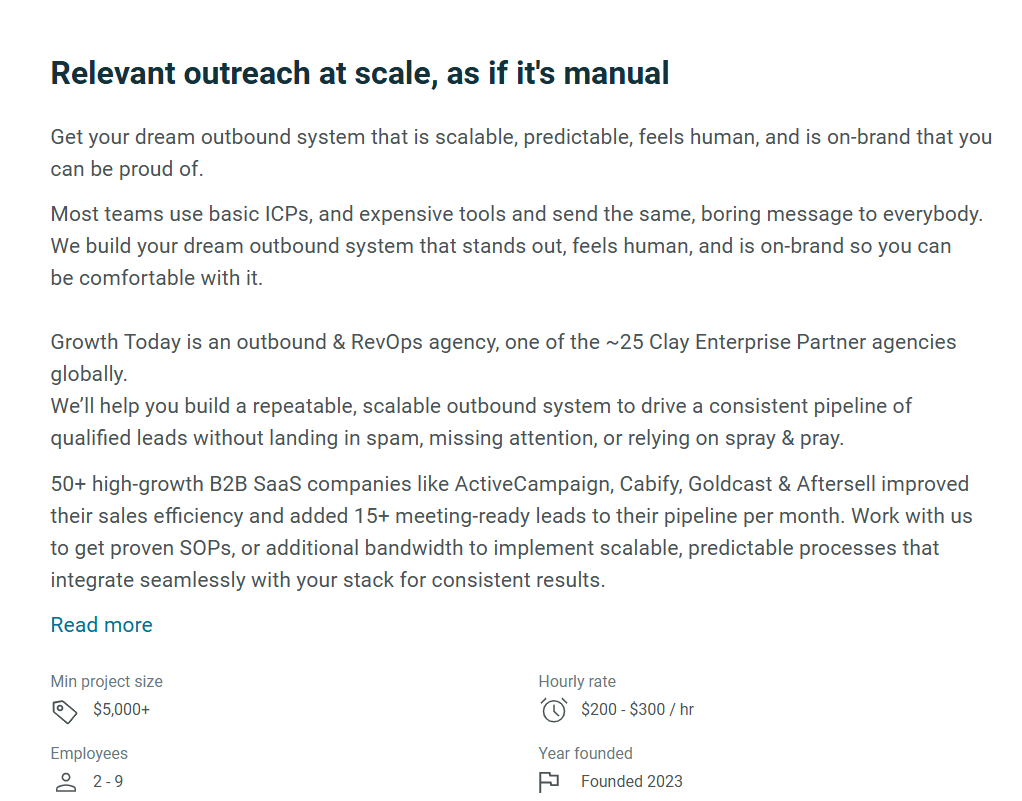Image resolution: width=1022 pixels, height=801 pixels.
Task: Click the 2 - 9 employees value
Action: pos(108,782)
